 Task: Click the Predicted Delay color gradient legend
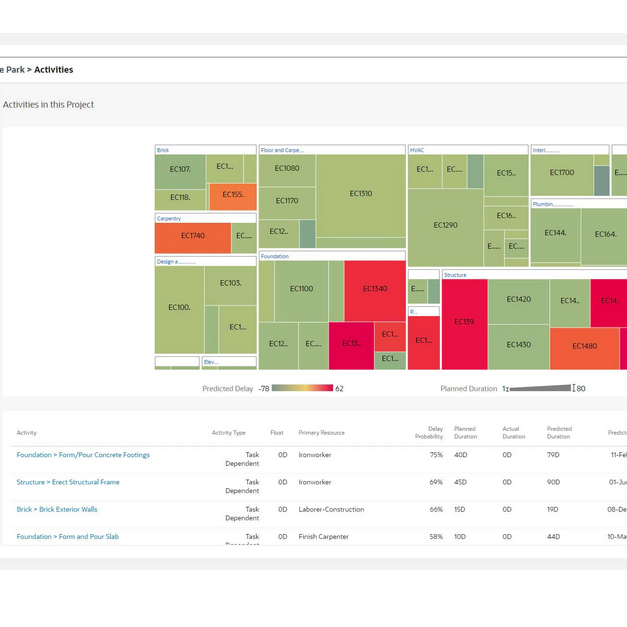pyautogui.click(x=302, y=388)
